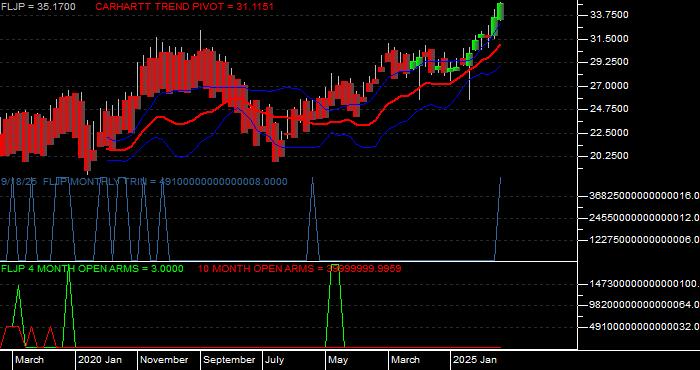Click the 'FLJP 4 MONTH OPEN ARMS = 3.0000' label
Image resolution: width=700 pixels, height=370 pixels.
point(92,269)
